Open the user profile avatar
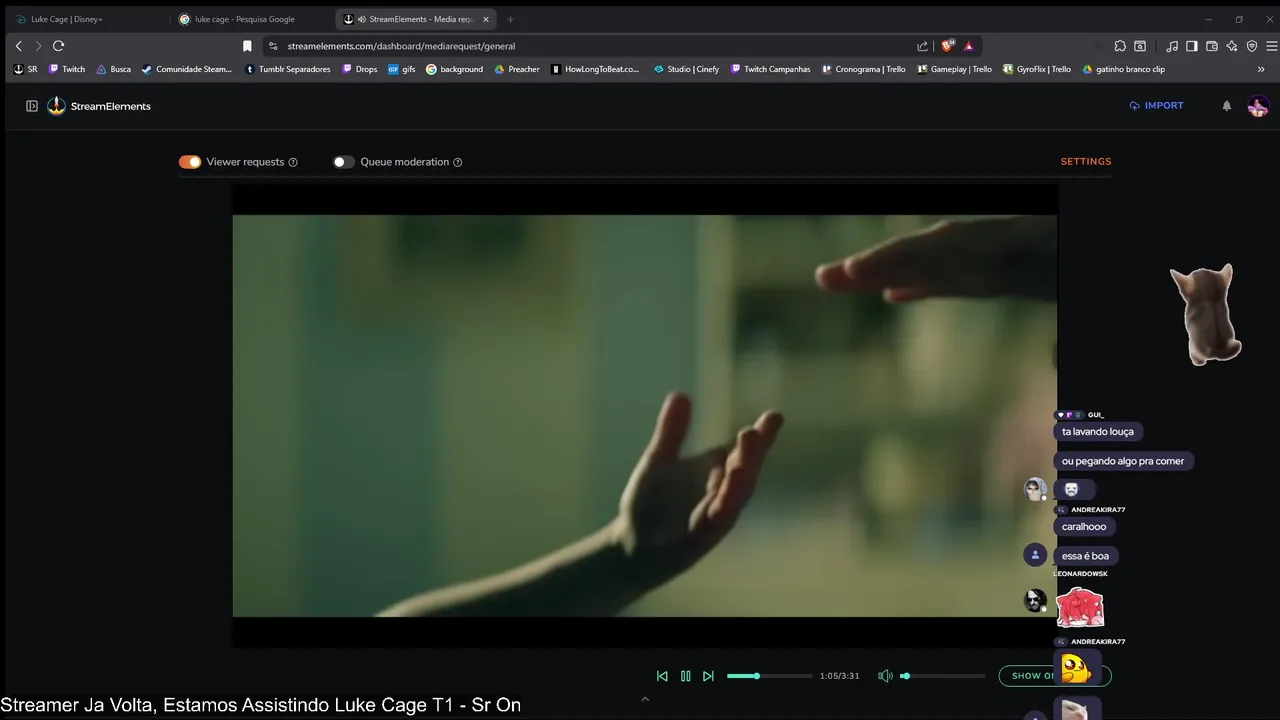The width and height of the screenshot is (1280, 720). 1258,106
